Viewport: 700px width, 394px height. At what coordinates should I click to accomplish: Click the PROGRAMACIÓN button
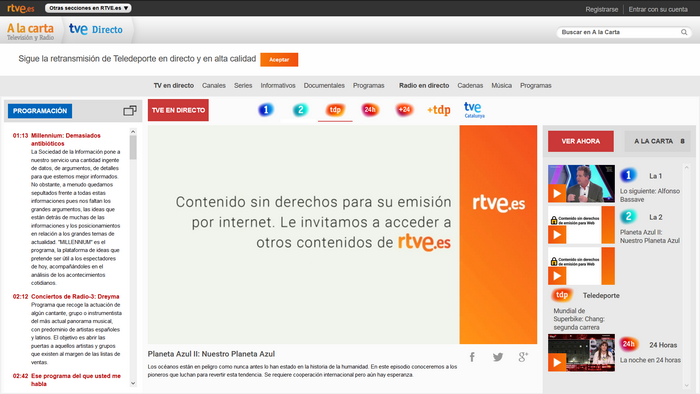coord(40,111)
